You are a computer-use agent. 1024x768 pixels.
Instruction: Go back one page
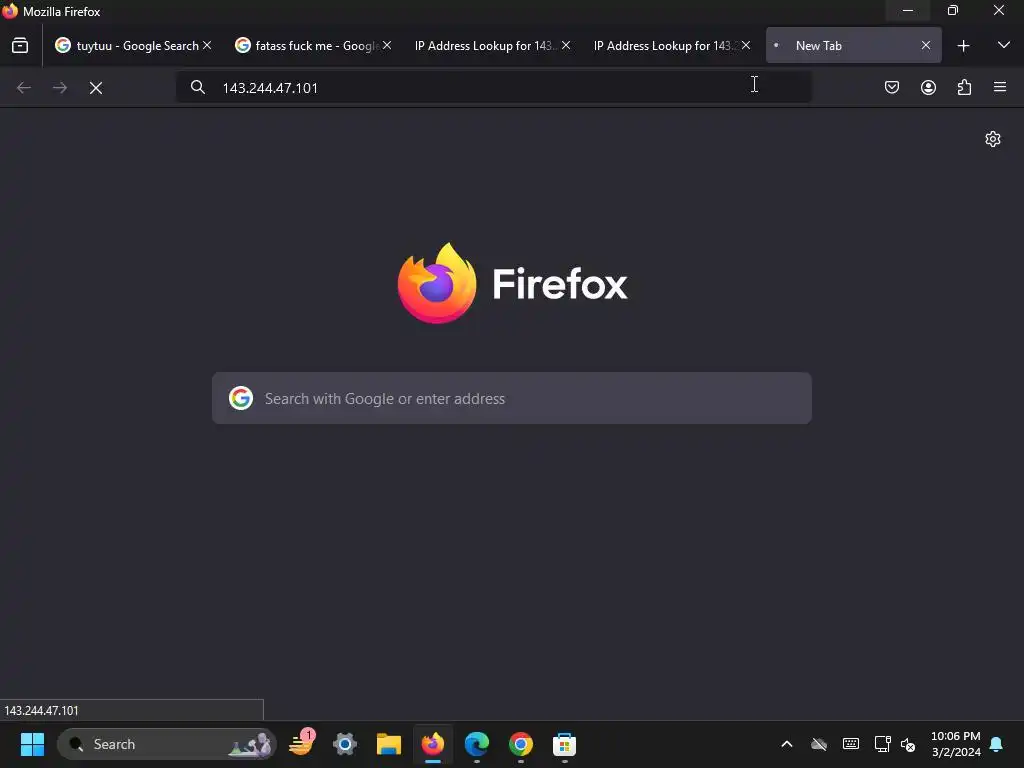[x=24, y=88]
